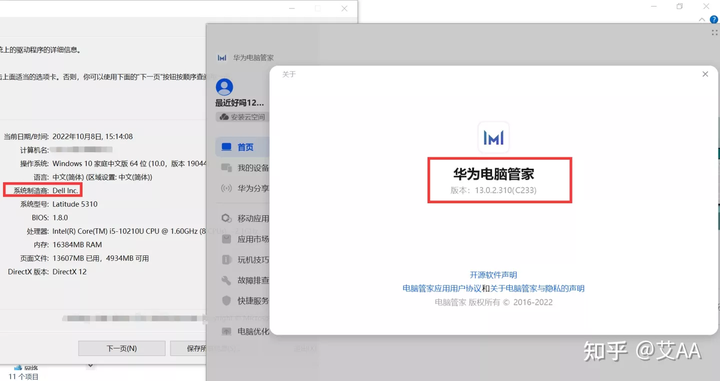Open the 开源软件声明 link
The height and width of the screenshot is (381, 720).
pos(493,275)
